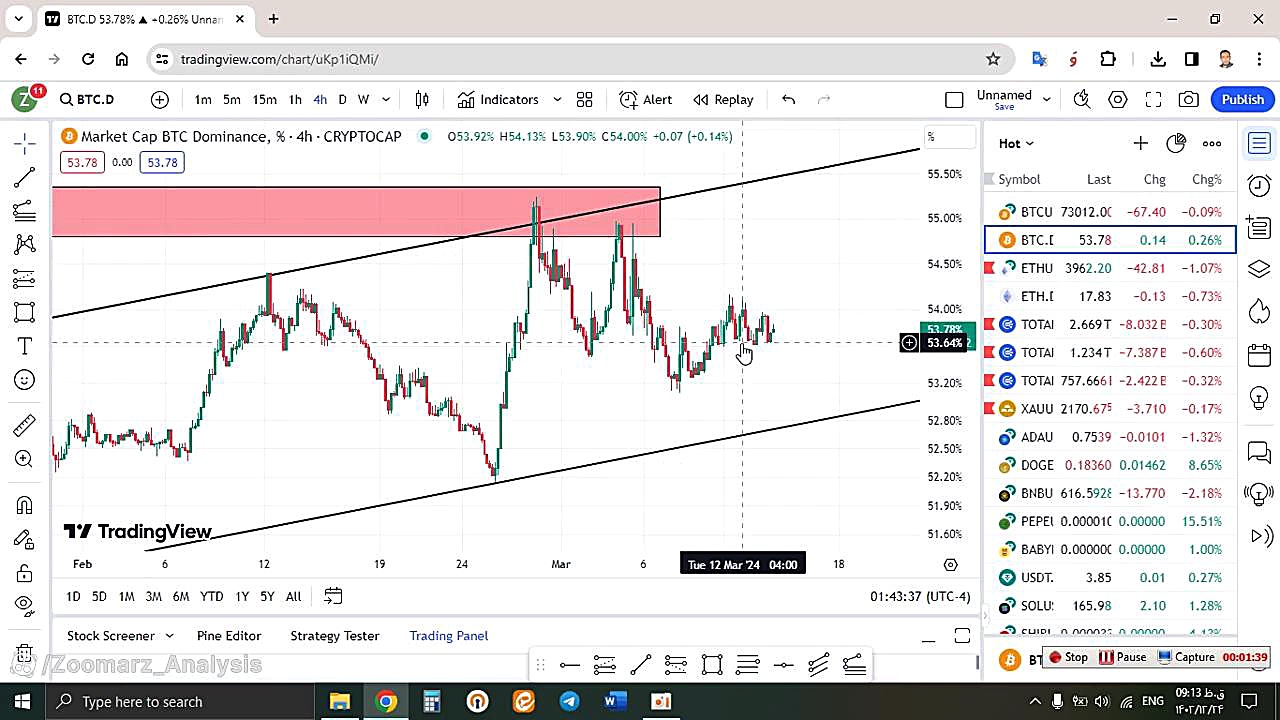Open the layout setup square icon

[x=954, y=99]
